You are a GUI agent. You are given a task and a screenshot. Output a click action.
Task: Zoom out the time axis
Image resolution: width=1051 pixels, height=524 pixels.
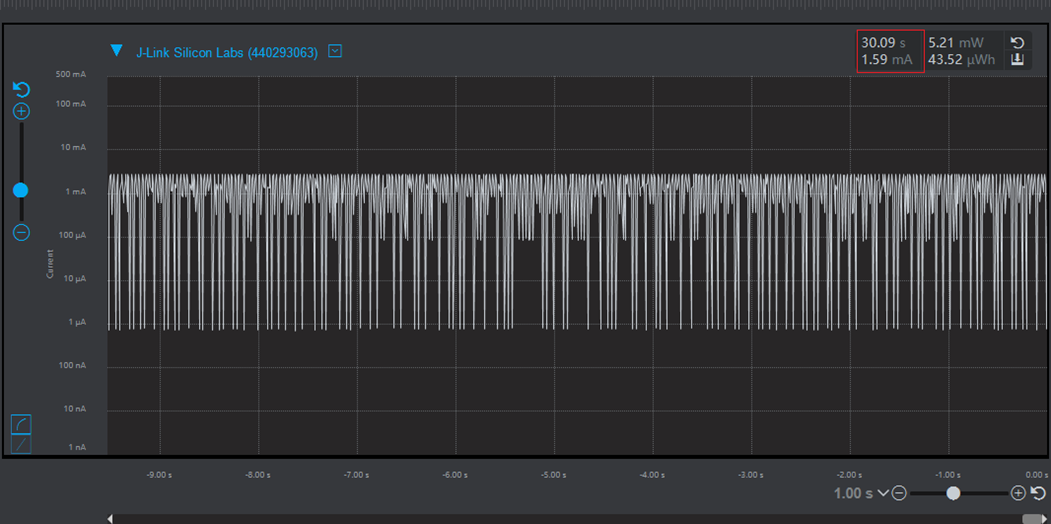(900, 494)
